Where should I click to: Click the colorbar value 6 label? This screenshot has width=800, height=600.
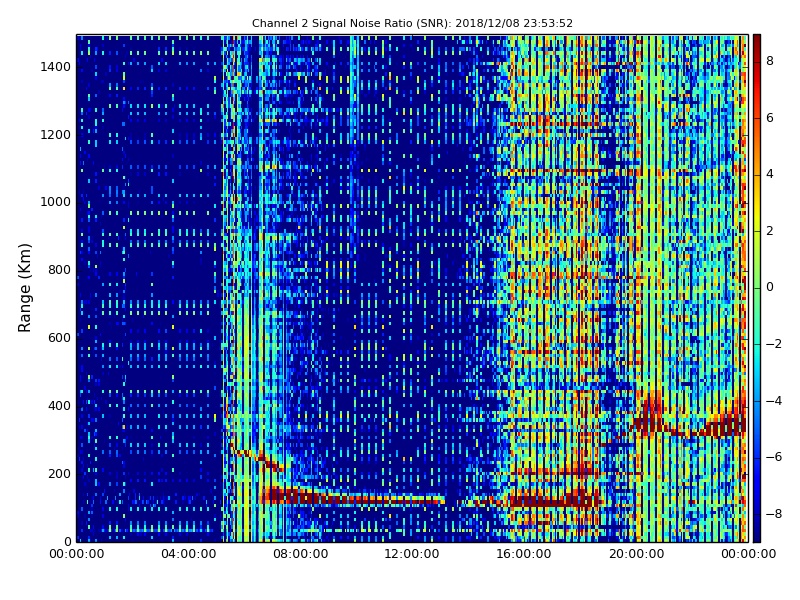(x=770, y=118)
